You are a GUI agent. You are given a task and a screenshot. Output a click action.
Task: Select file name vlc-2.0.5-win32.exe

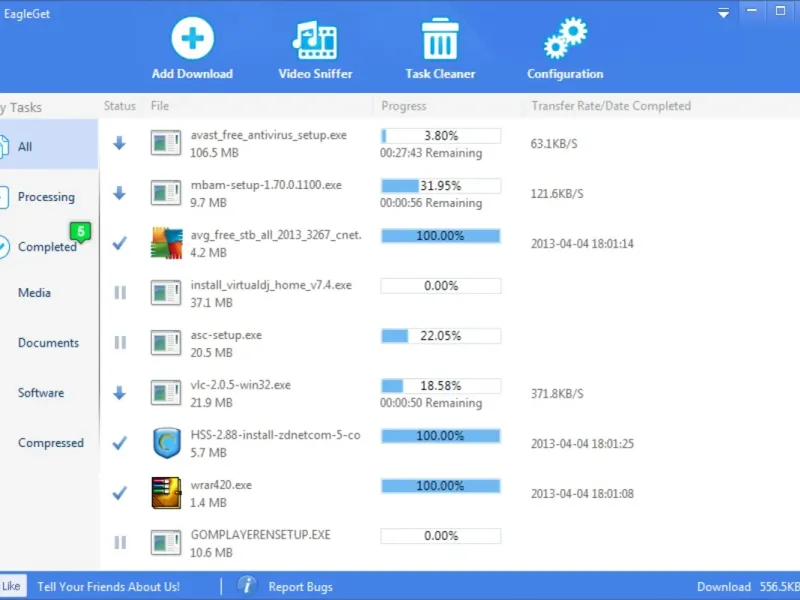pos(240,385)
